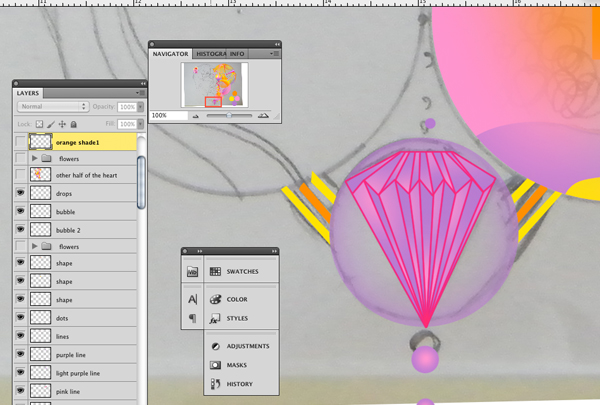Click zoom out icon in Navigator
The image size is (600, 405).
coord(196,116)
